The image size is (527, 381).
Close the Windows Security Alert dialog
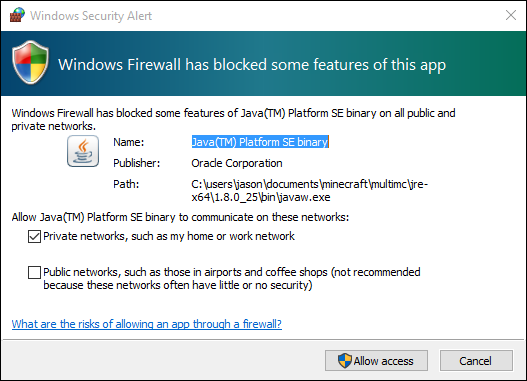(511, 15)
